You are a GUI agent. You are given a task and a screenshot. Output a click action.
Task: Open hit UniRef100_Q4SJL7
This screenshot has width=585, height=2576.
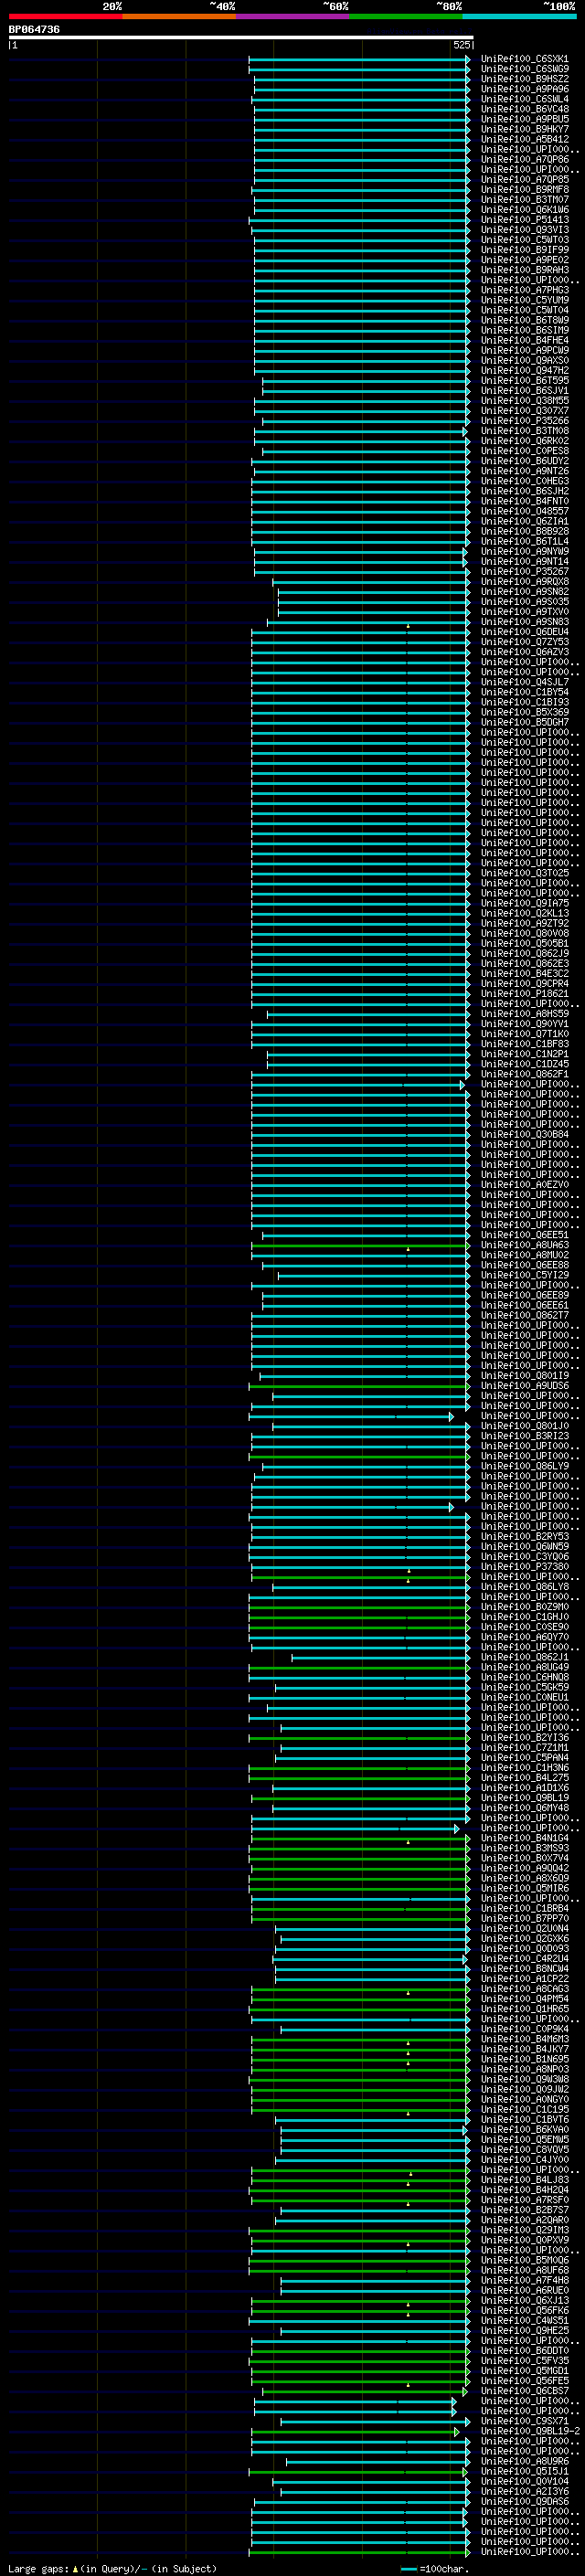click(x=525, y=682)
